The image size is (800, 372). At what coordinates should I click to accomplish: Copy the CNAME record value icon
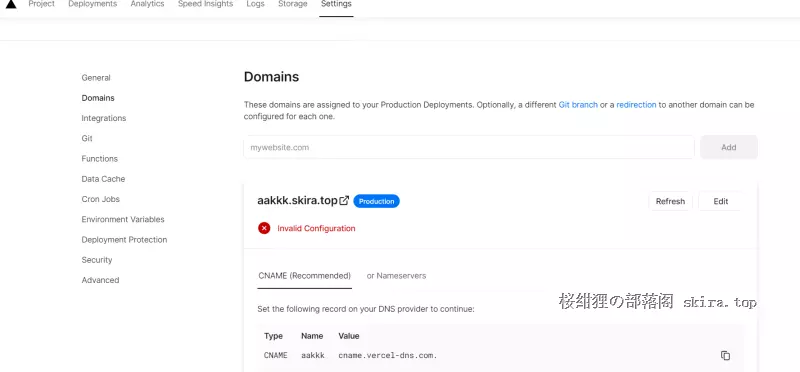[x=725, y=356]
